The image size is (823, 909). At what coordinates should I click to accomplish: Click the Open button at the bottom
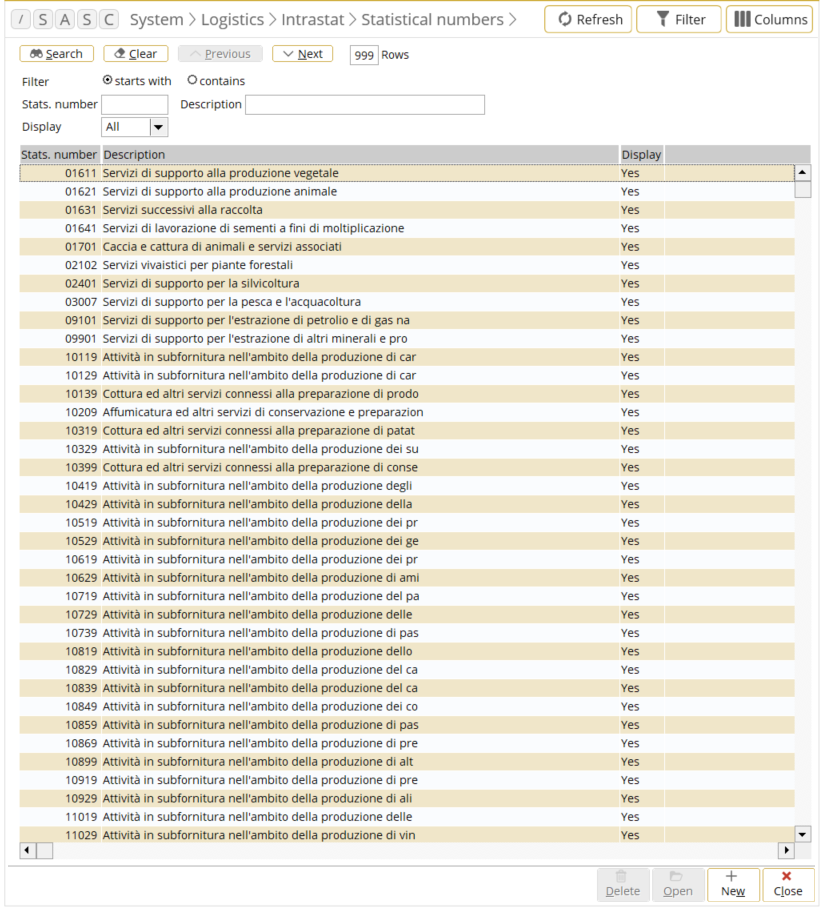[x=678, y=885]
